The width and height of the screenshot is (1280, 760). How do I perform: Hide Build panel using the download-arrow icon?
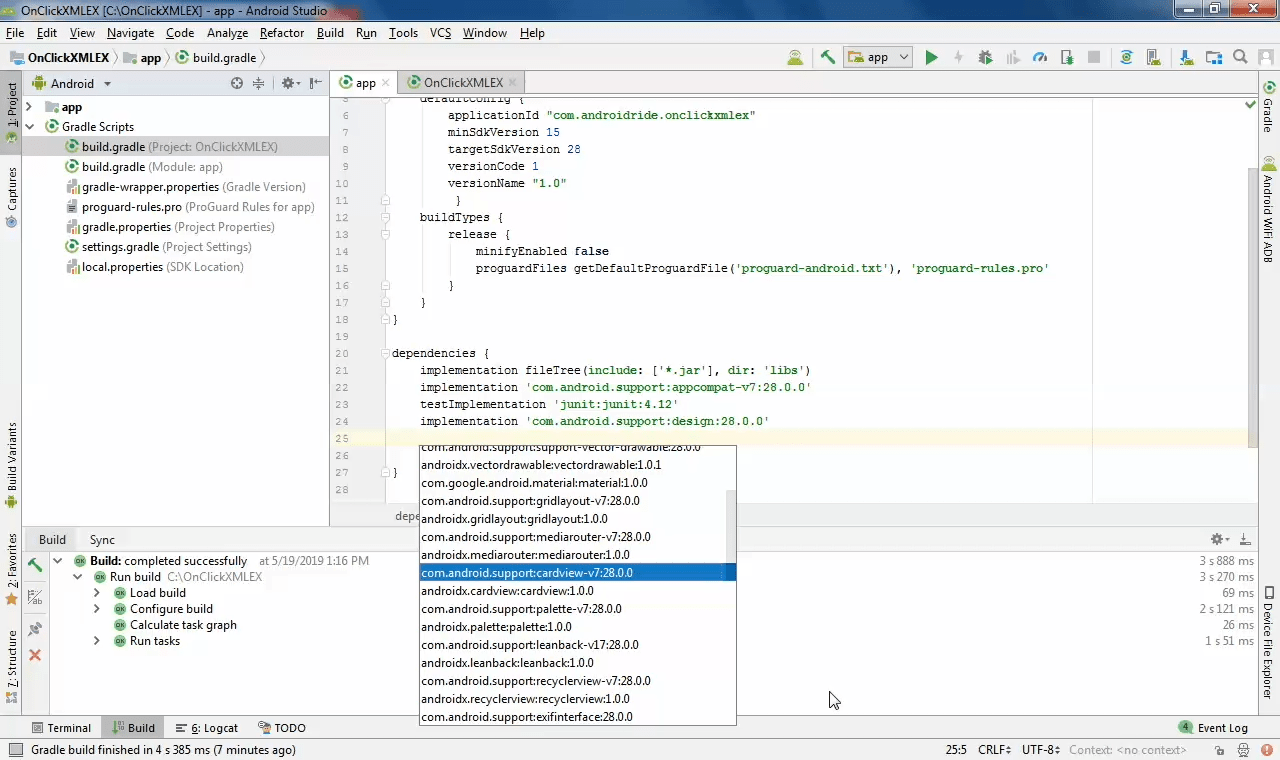[x=1245, y=539]
